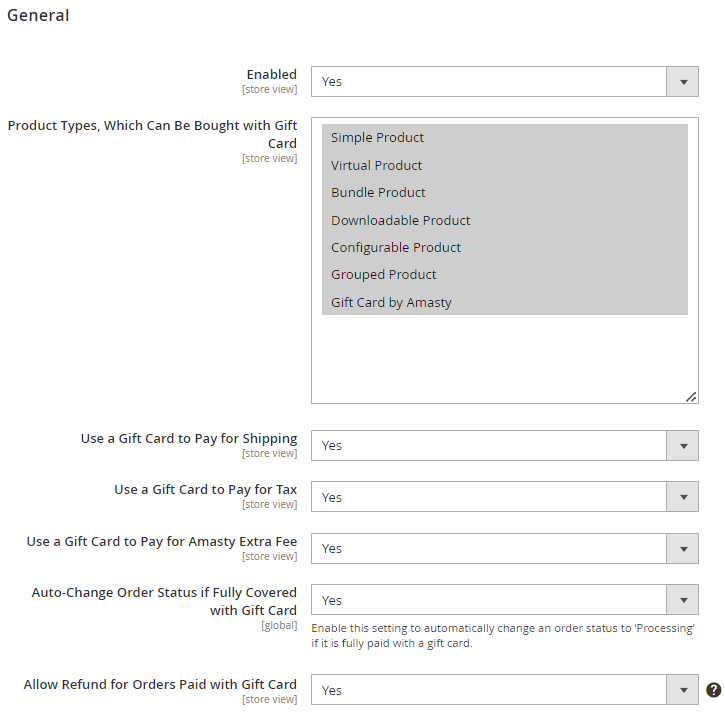This screenshot has width=725, height=719.
Task: Select Grouped Product option
Action: coord(505,275)
